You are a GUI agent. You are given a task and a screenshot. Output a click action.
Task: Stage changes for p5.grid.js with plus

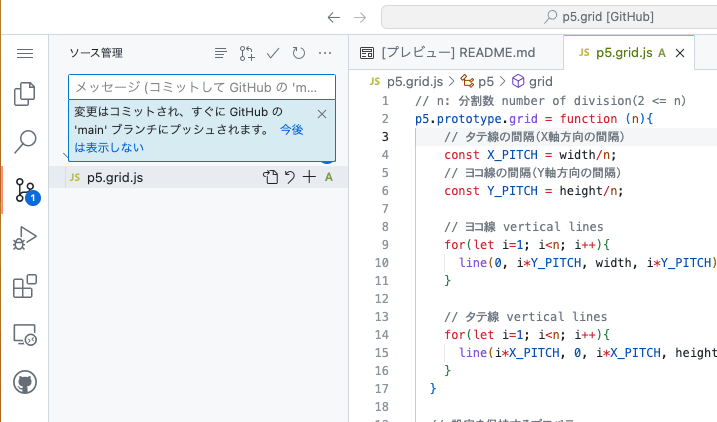tap(309, 177)
